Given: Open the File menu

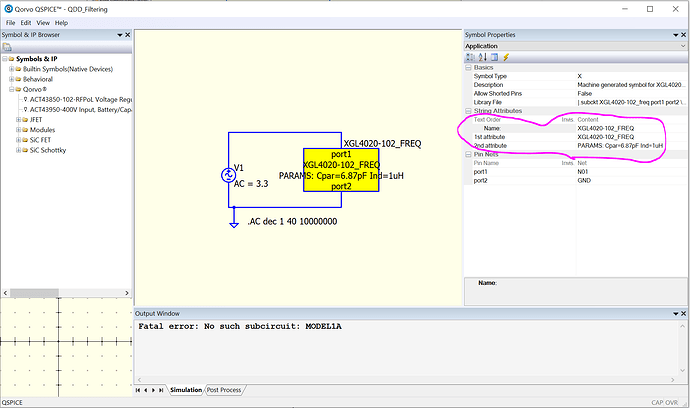Looking at the screenshot, I should pyautogui.click(x=11, y=23).
